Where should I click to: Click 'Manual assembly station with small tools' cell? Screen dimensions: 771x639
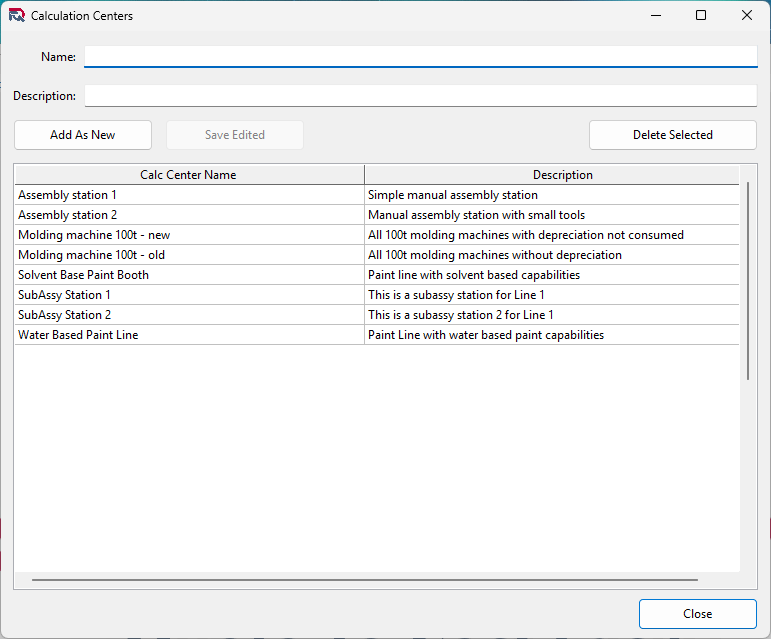552,215
